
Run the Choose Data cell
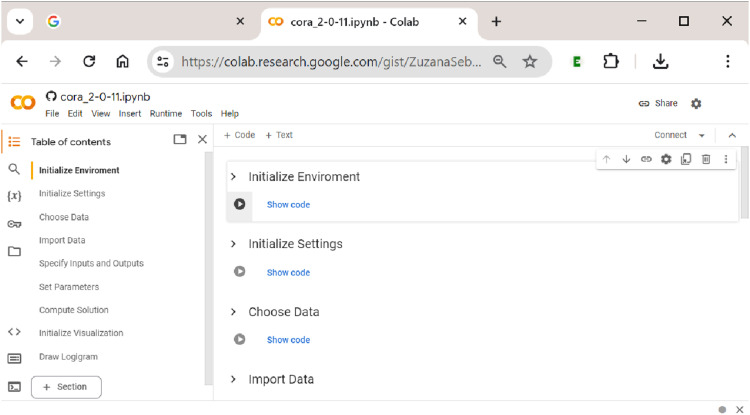[x=240, y=339]
